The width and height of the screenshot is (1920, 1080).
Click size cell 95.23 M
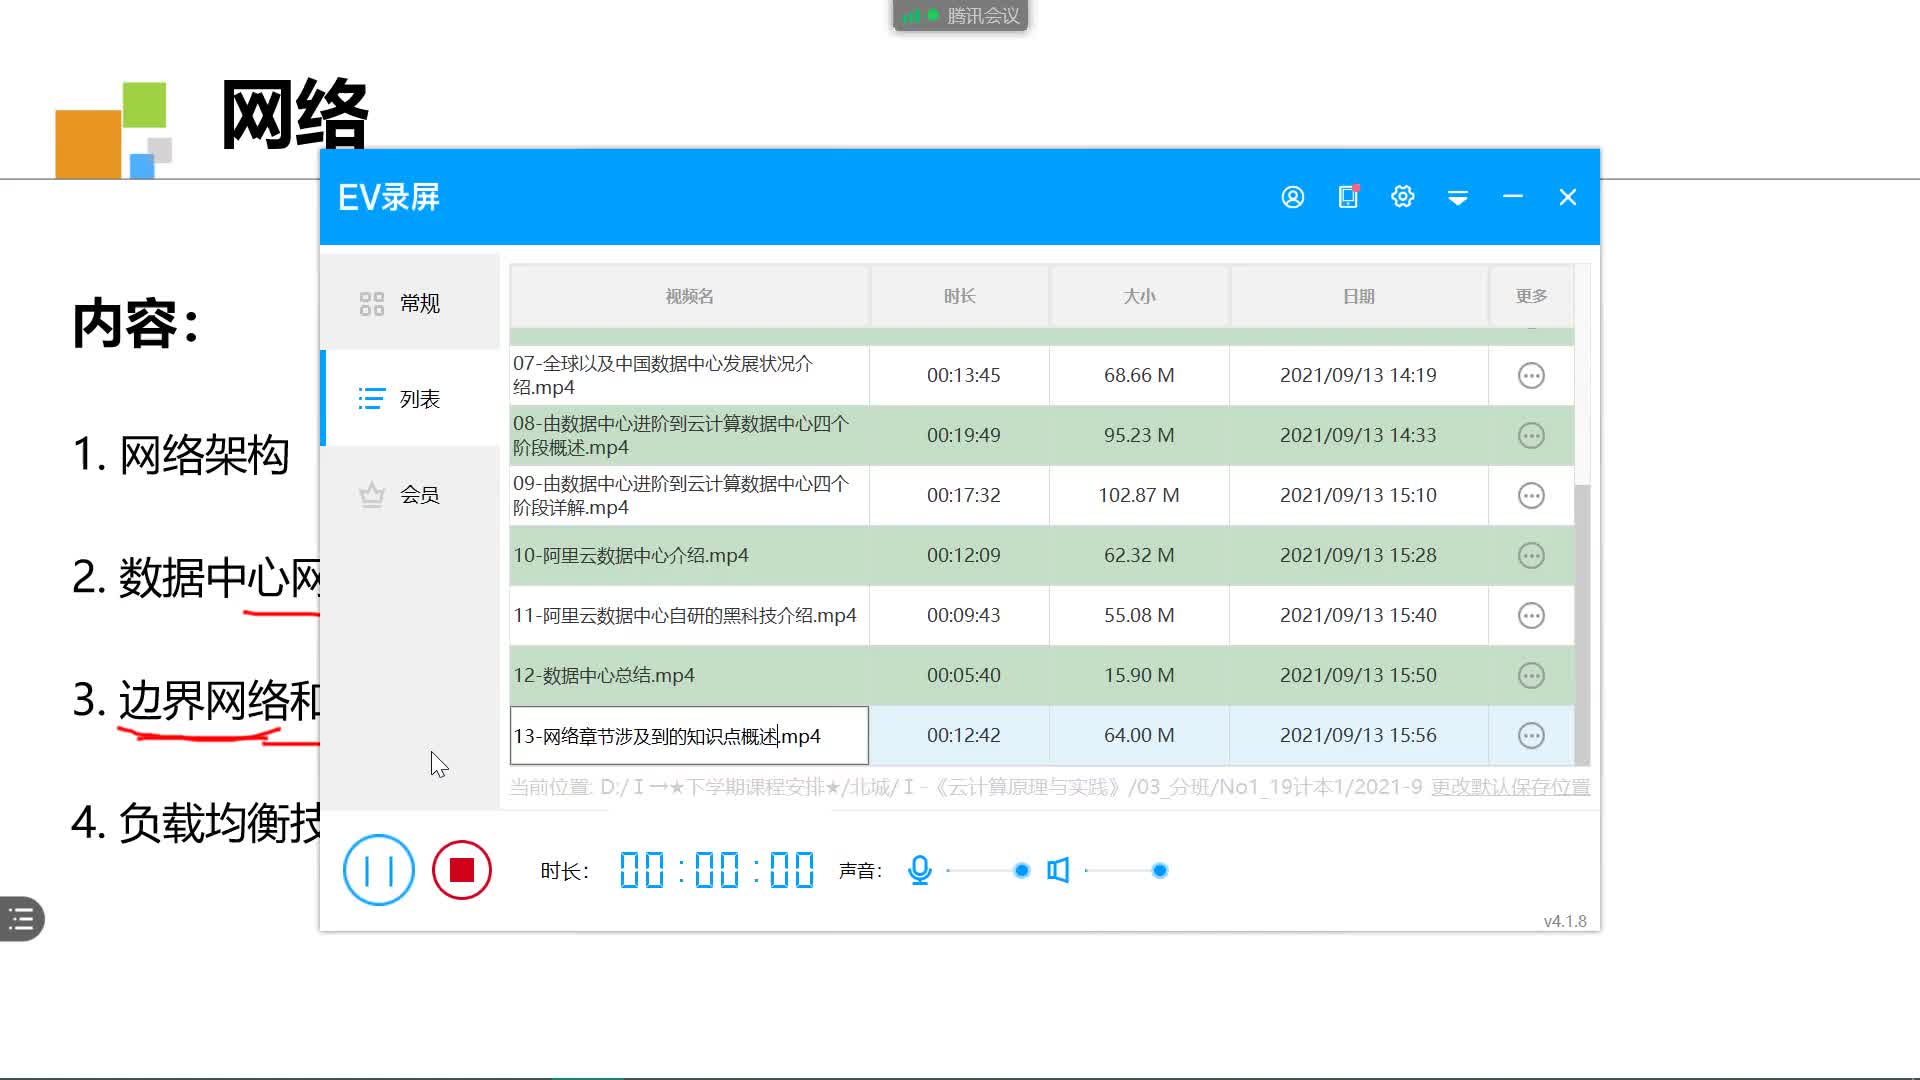point(1139,435)
